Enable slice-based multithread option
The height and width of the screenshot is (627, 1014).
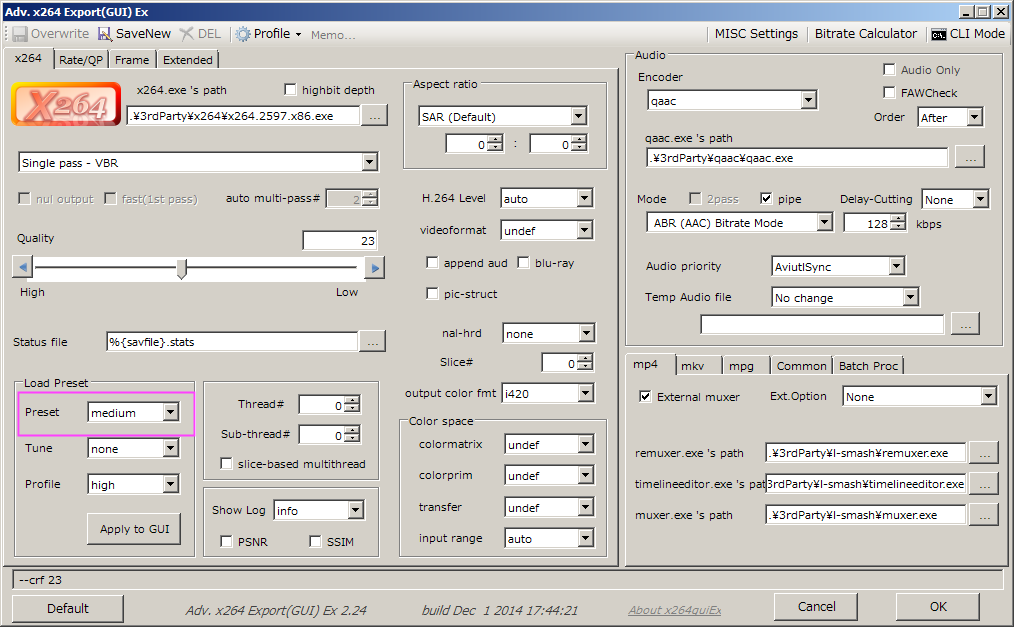coord(226,463)
